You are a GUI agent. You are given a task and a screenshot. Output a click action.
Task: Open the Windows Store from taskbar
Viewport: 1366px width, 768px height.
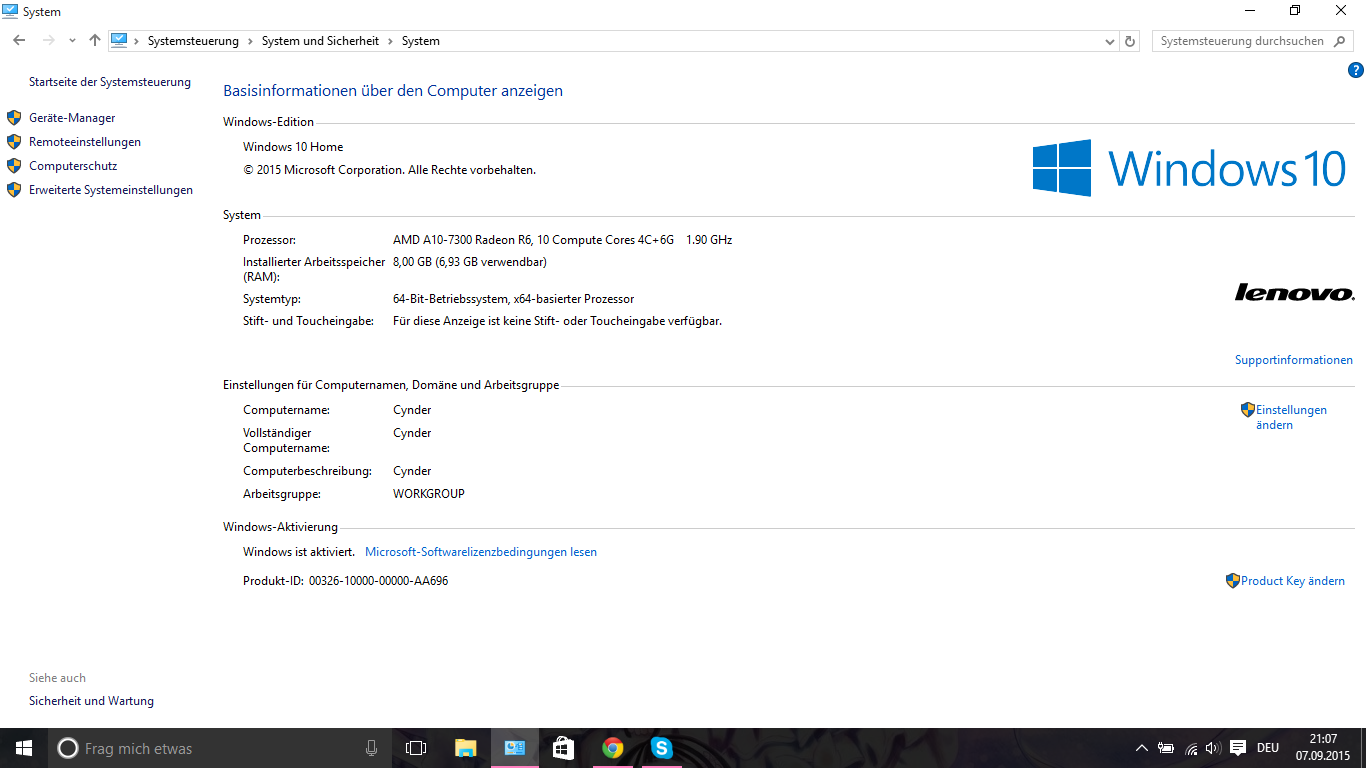tap(564, 748)
